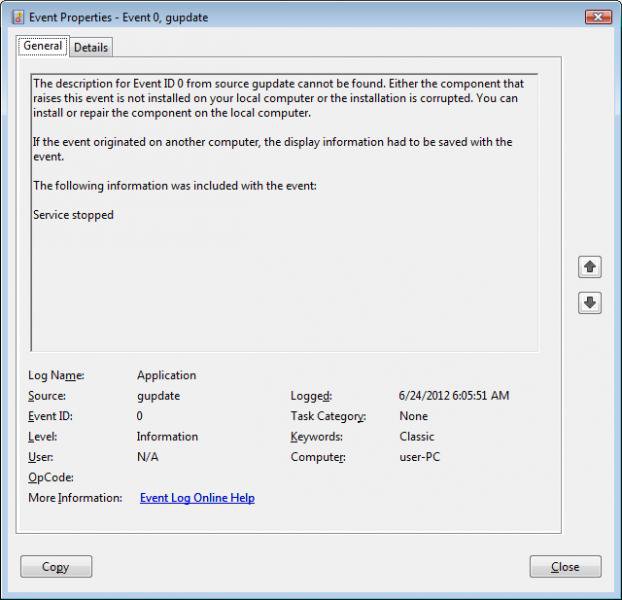Screen dimensions: 622x600
Task: Close the Event Properties window
Action: pos(598,17)
